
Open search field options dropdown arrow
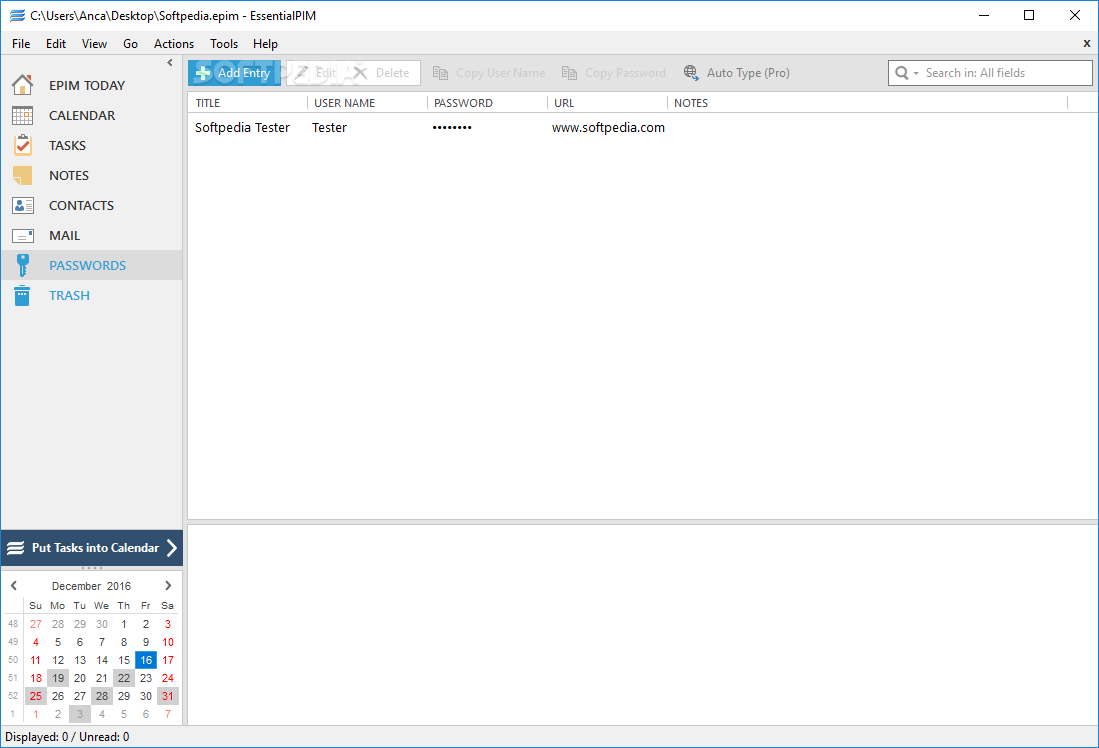click(x=916, y=74)
